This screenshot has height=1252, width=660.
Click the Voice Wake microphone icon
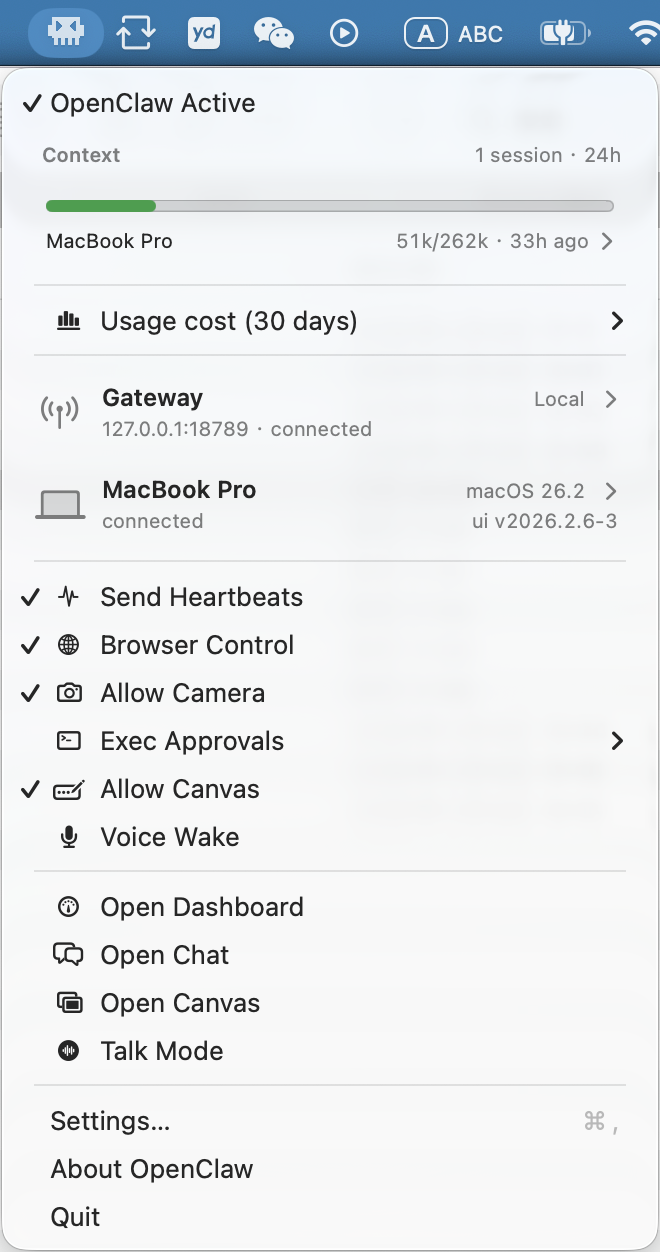point(69,837)
